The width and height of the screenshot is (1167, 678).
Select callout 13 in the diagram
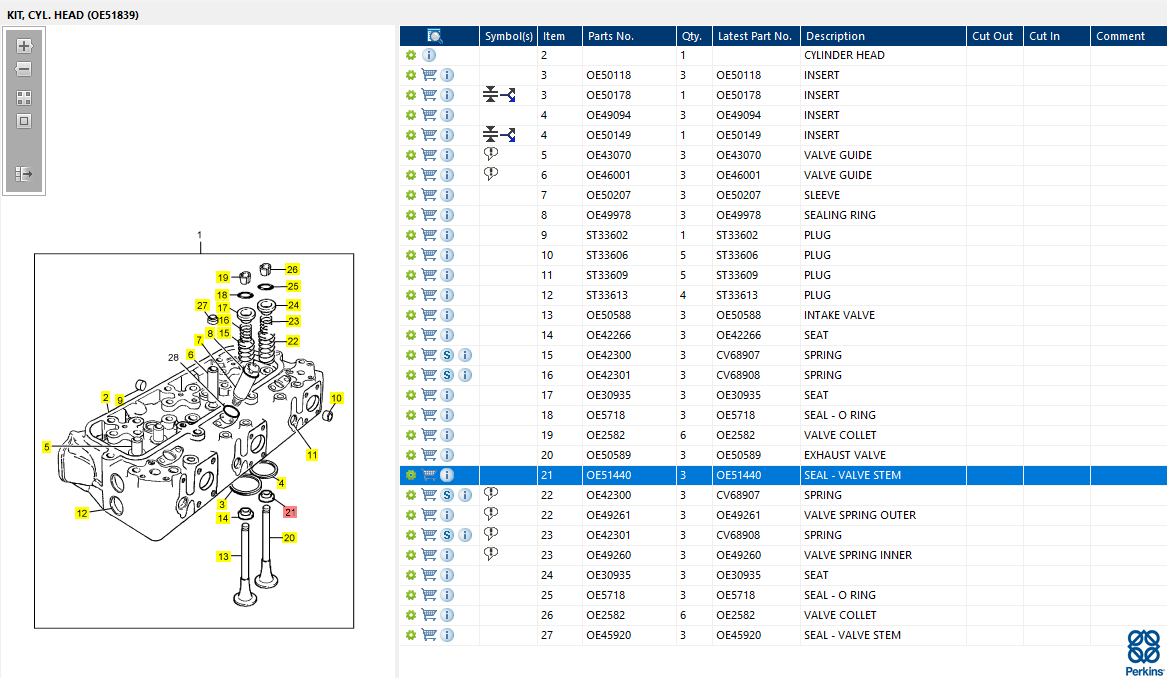[x=223, y=556]
